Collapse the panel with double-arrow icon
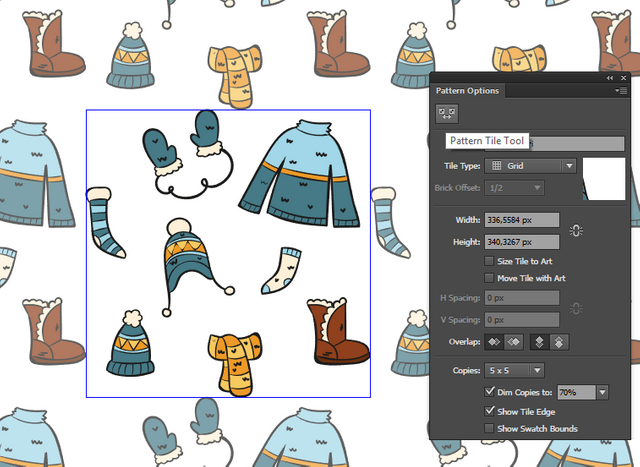Screen dimensions: 640x467 pyautogui.click(x=609, y=78)
